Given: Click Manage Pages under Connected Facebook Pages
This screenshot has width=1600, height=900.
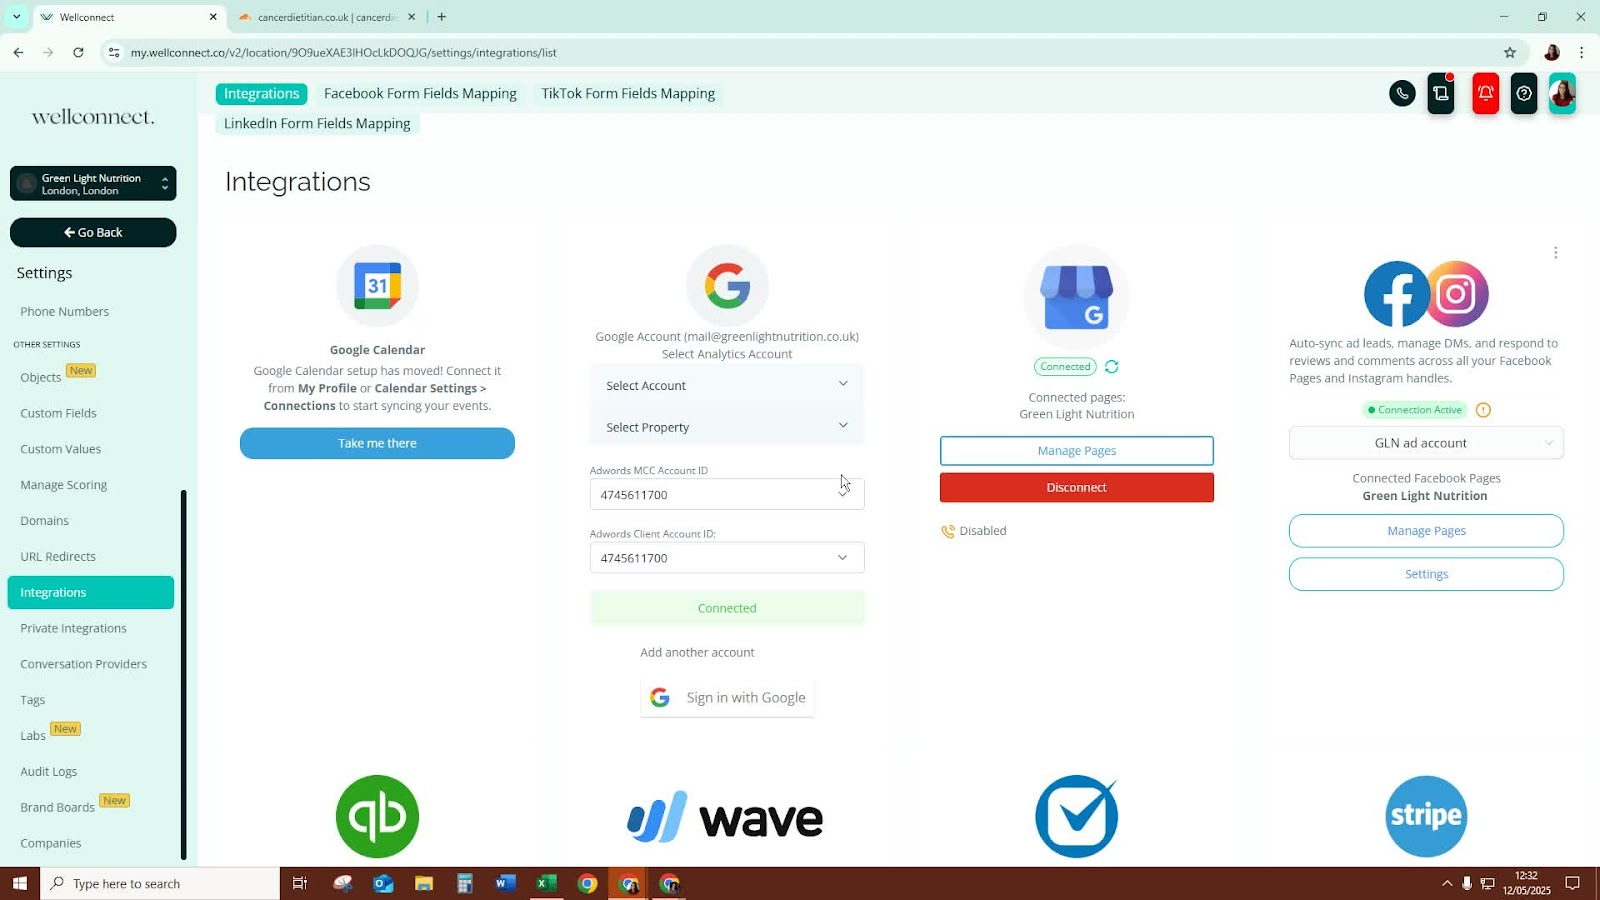Looking at the screenshot, I should click(1426, 531).
